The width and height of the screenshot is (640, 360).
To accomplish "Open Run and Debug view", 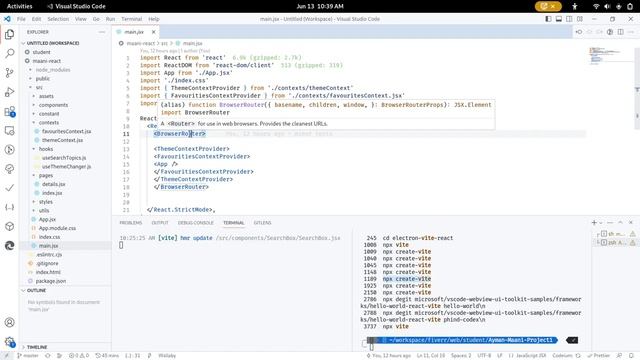I will tap(9, 92).
